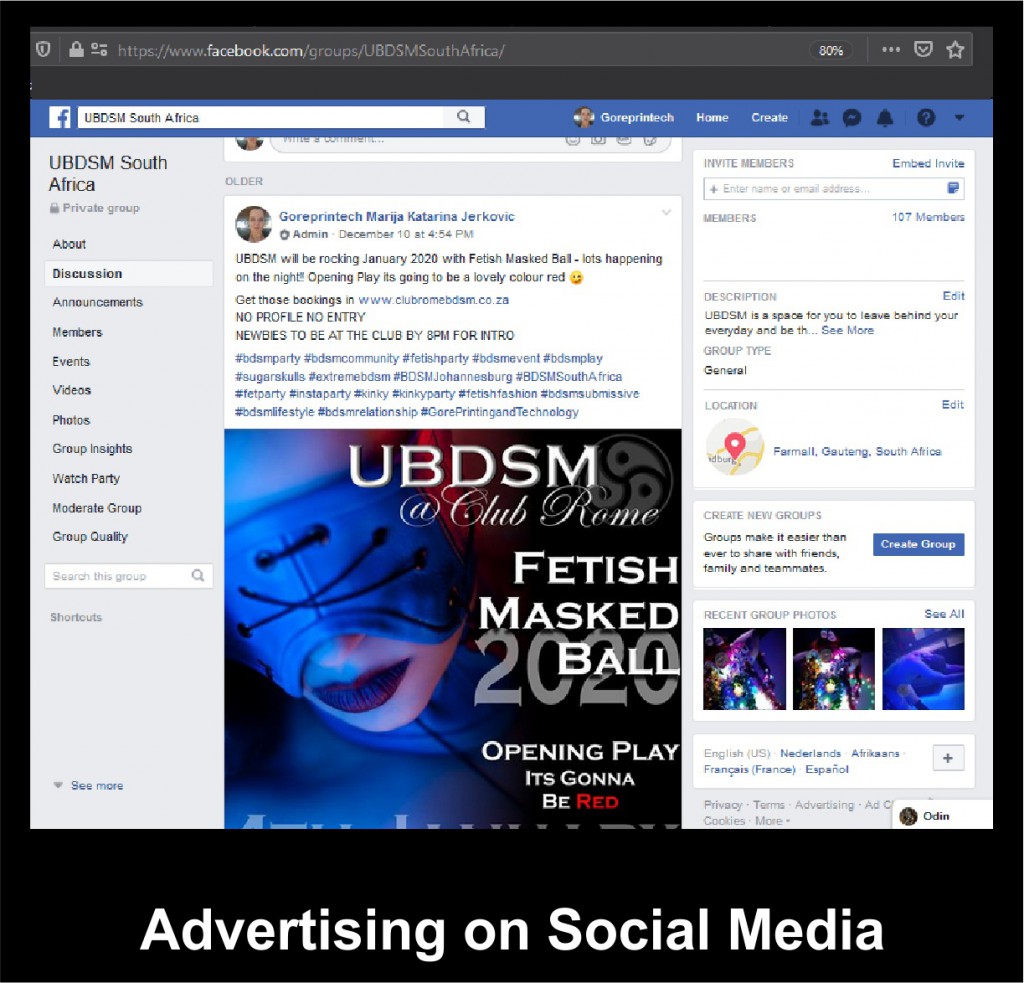Open the search magnifier in Search this group
Image resolution: width=1024 pixels, height=983 pixels.
coord(197,576)
